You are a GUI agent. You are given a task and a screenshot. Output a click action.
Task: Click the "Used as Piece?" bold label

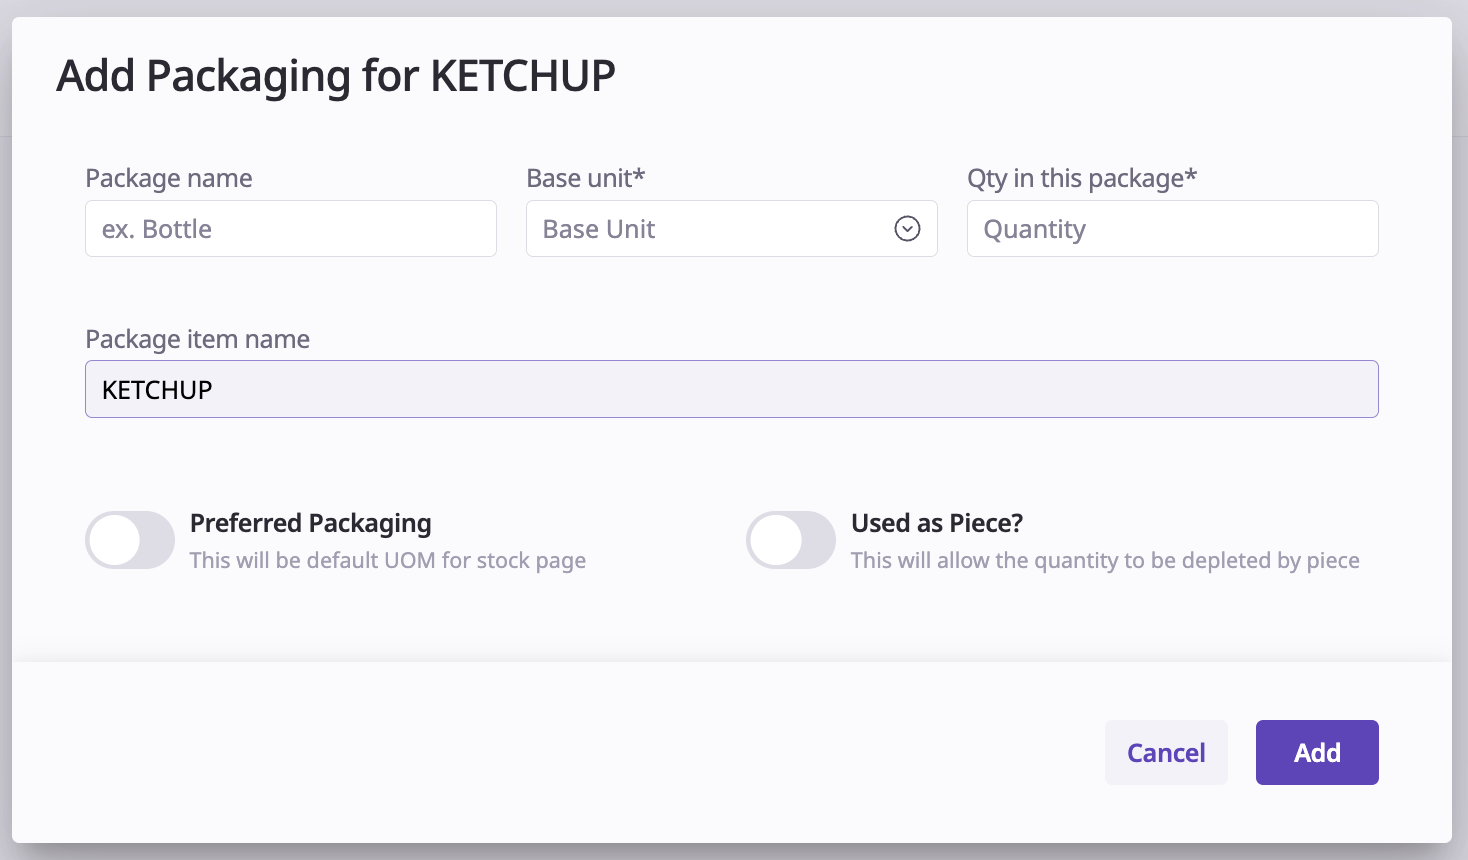pyautogui.click(x=937, y=523)
